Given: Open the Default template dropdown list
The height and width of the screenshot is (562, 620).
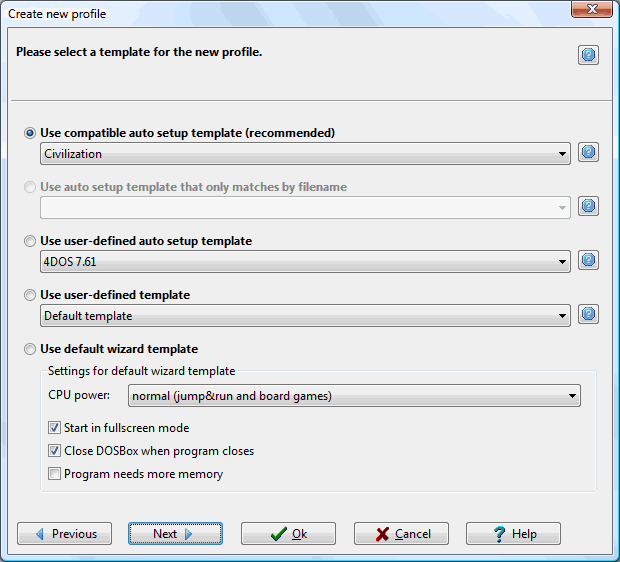Looking at the screenshot, I should pyautogui.click(x=305, y=316).
